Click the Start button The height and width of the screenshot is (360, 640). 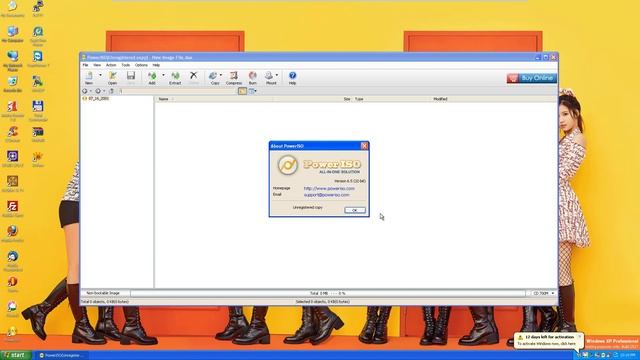16,355
